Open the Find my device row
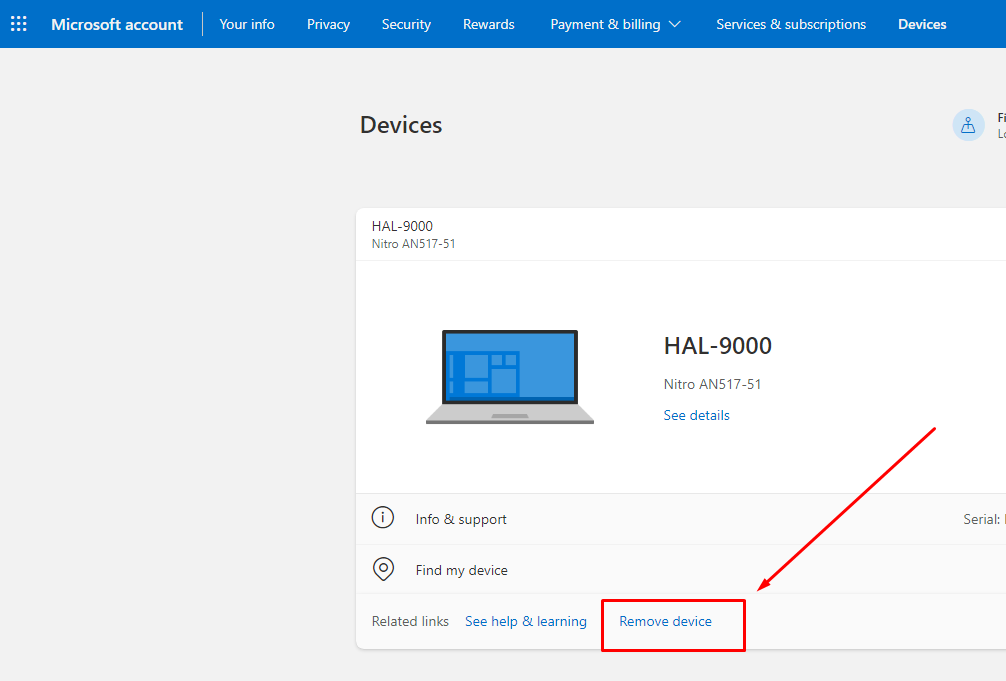The height and width of the screenshot is (681, 1006). pos(681,569)
